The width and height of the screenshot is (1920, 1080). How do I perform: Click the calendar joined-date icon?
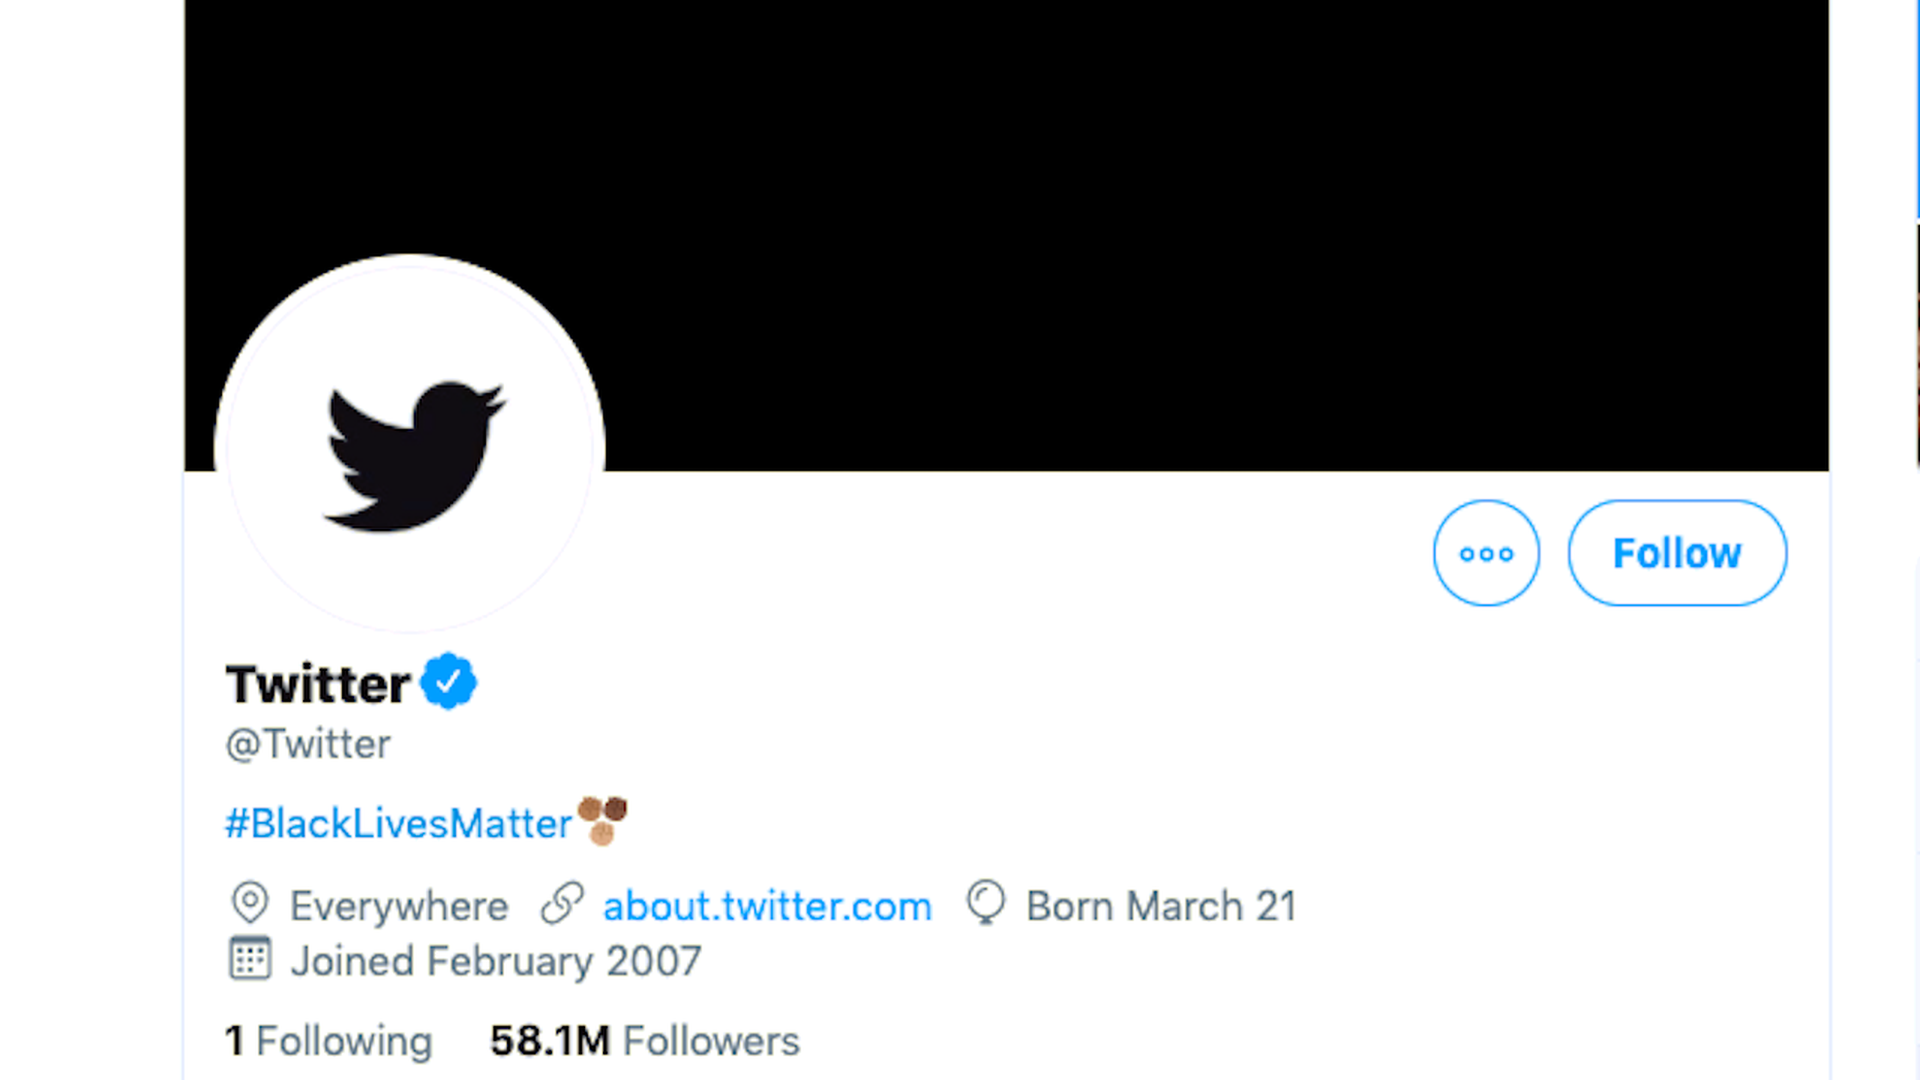[x=250, y=959]
